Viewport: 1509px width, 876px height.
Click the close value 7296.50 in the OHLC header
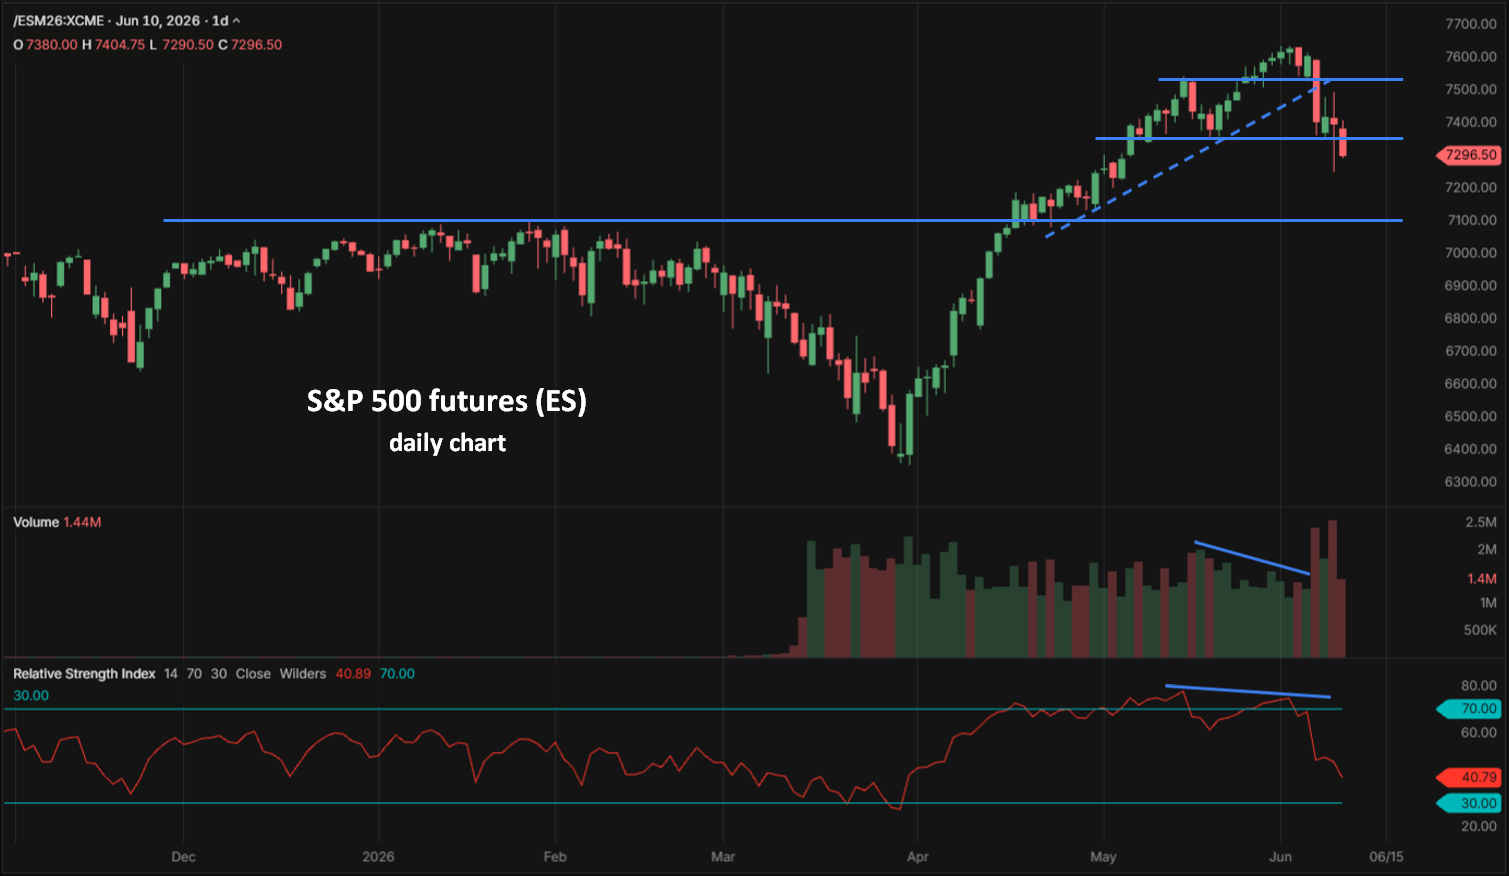257,45
